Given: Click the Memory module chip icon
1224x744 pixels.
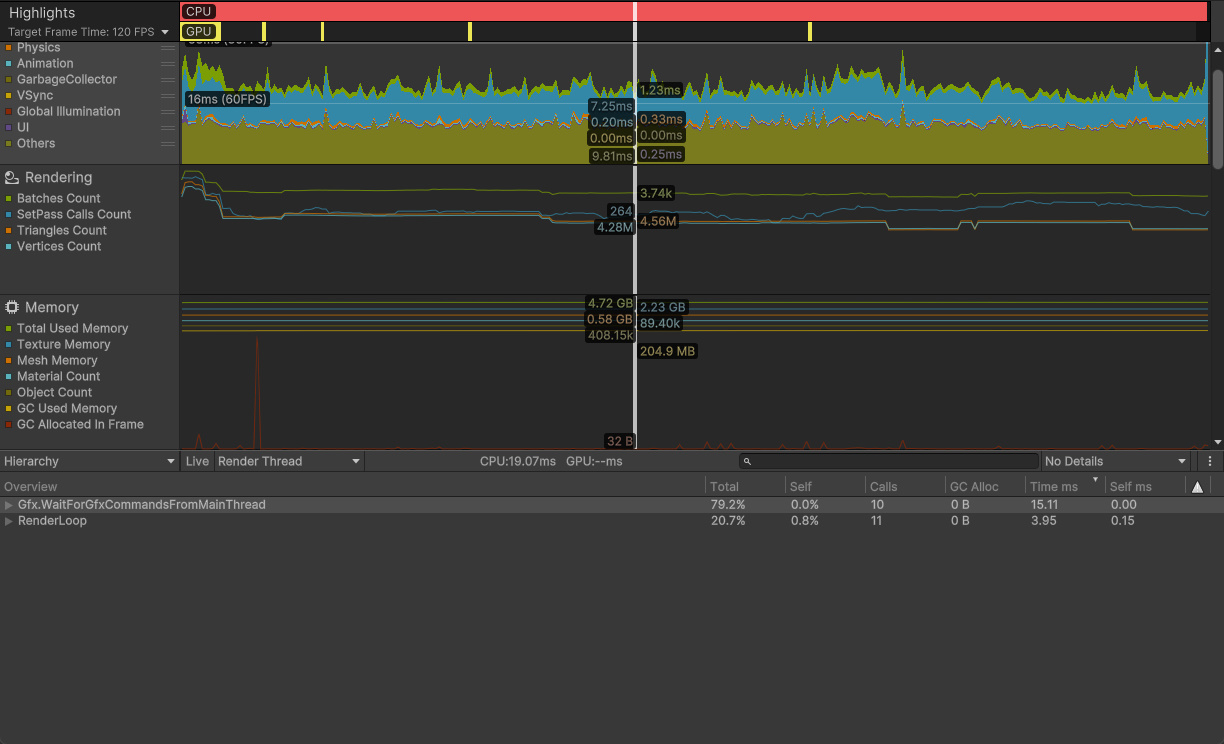Looking at the screenshot, I should click(x=12, y=307).
